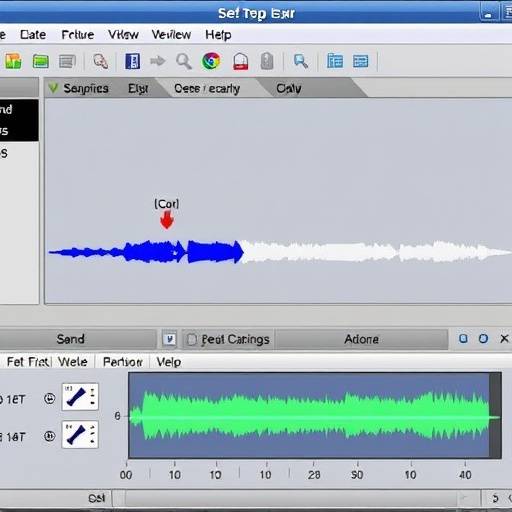
Task: Click the gray search magnifier icon
Action: click(184, 62)
